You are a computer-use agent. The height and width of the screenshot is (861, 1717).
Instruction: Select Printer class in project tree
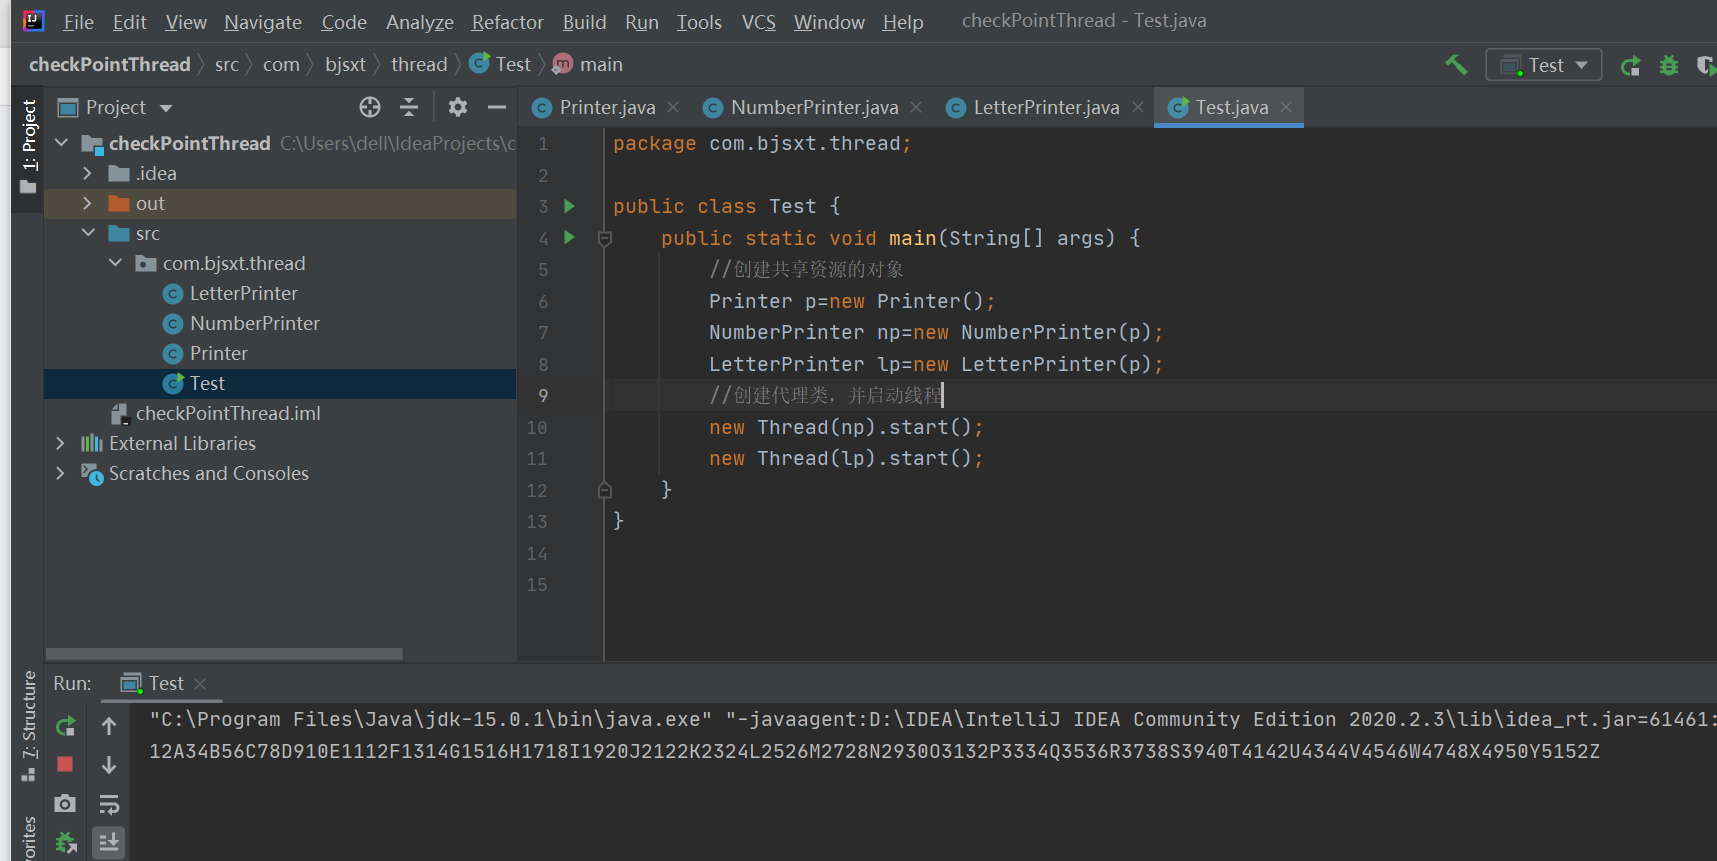[x=219, y=353]
